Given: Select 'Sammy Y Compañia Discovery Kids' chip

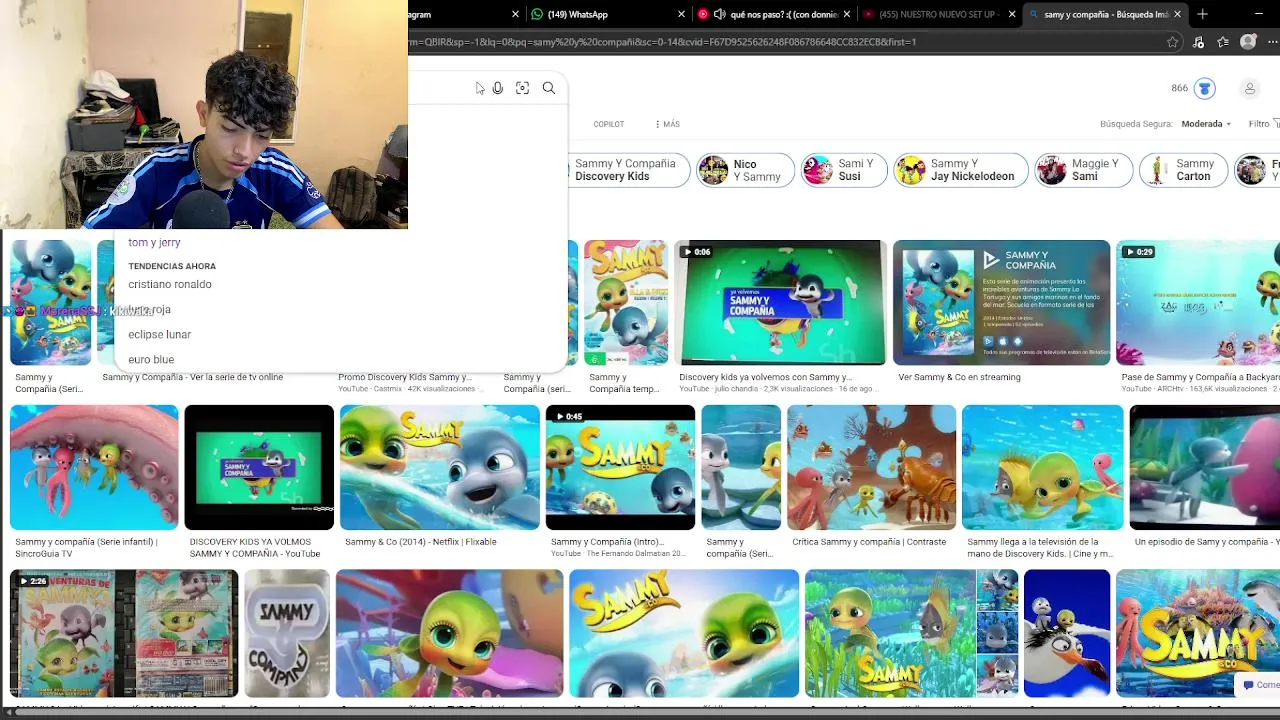Looking at the screenshot, I should [626, 170].
